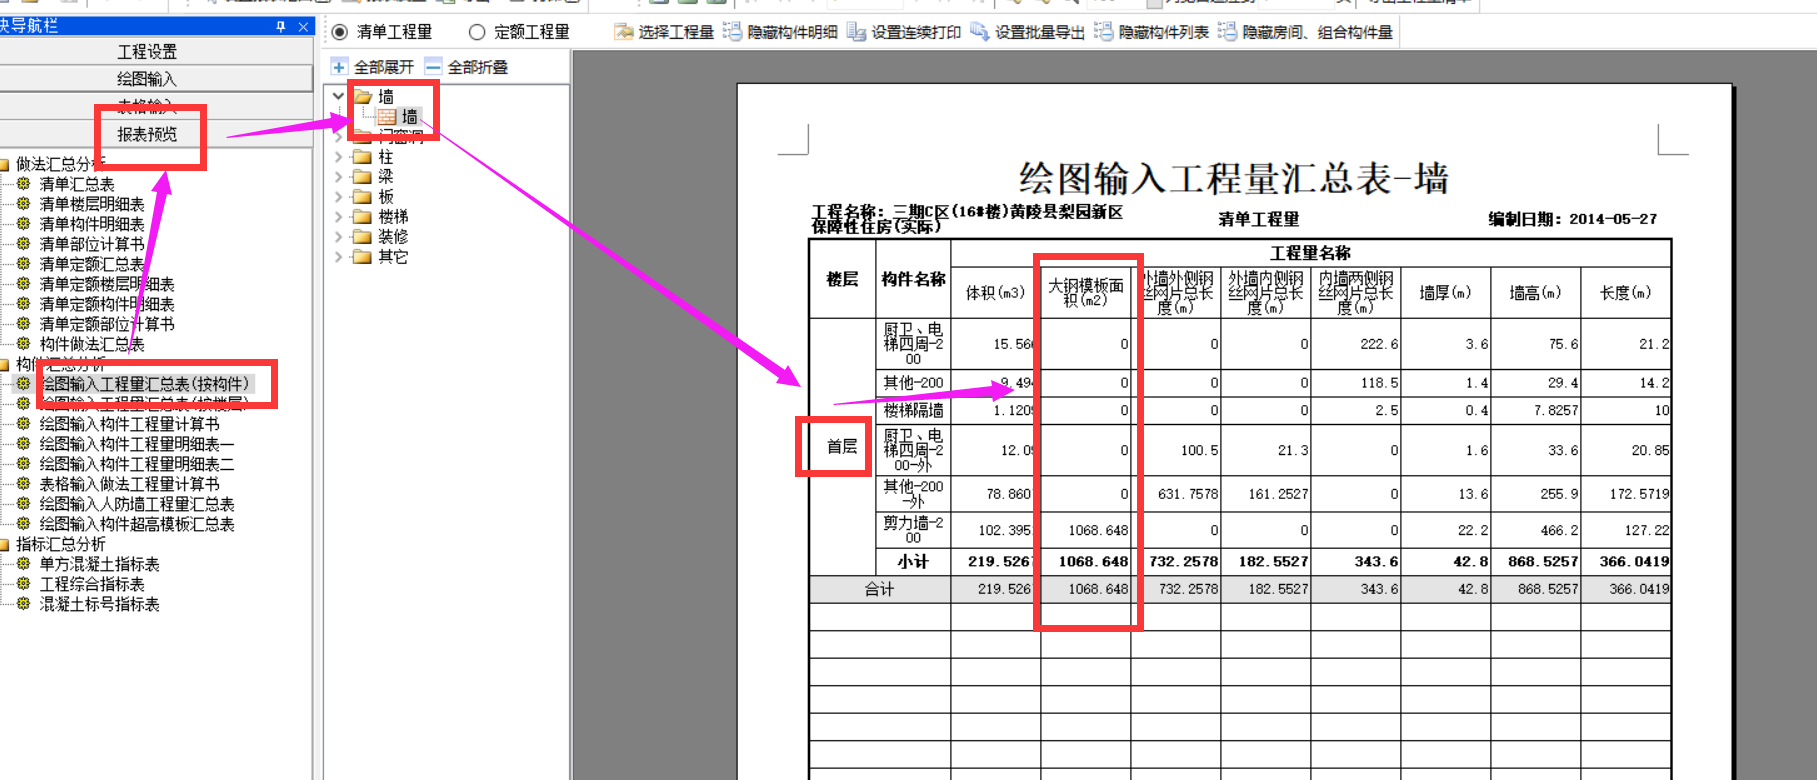Click the 全部折叠 minus icon

point(433,67)
